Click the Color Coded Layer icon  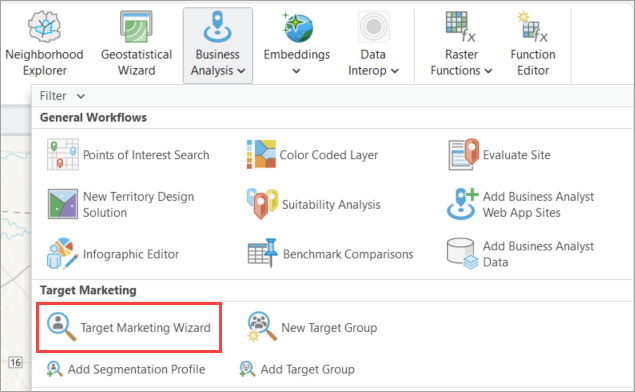pyautogui.click(x=262, y=154)
